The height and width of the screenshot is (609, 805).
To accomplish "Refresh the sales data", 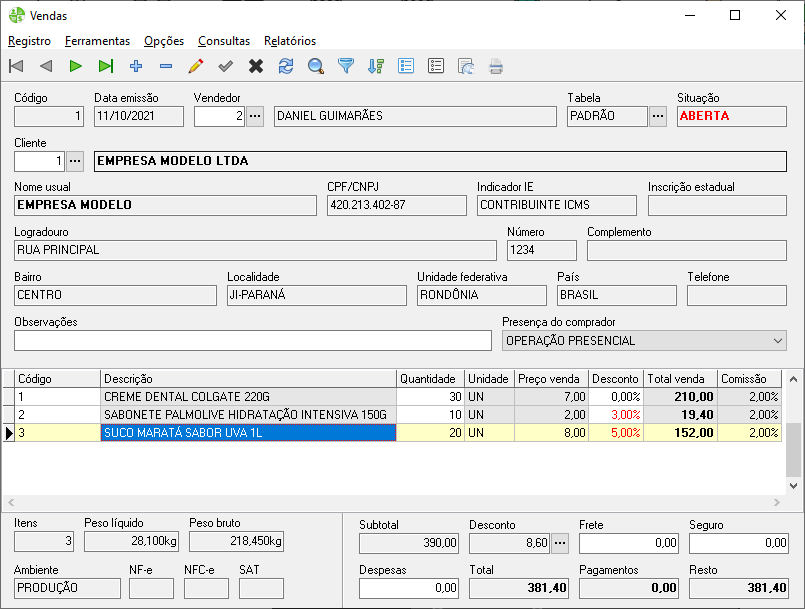I will pos(286,67).
